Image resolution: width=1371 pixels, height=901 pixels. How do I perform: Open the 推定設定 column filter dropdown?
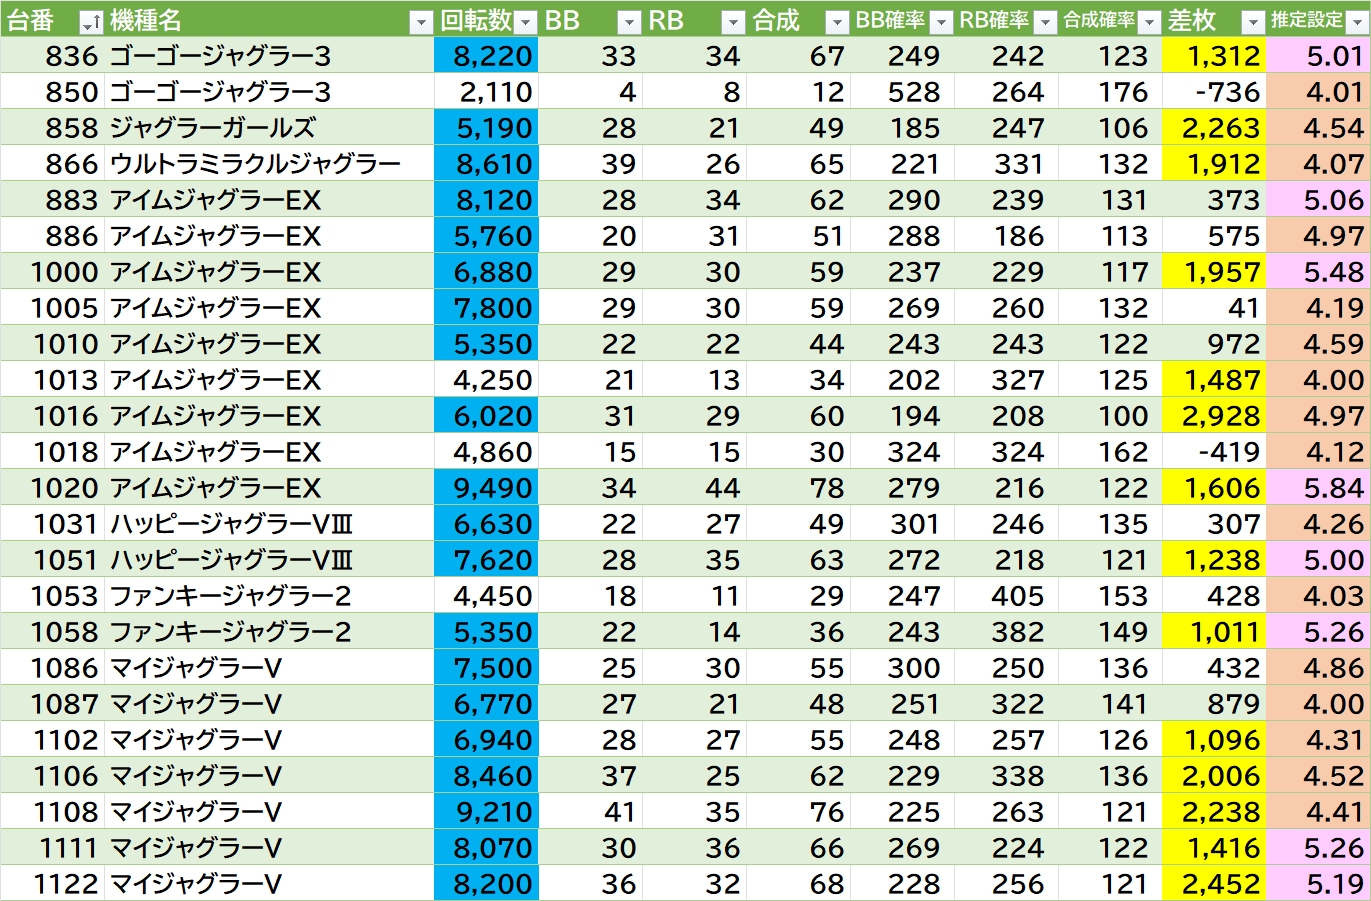[1356, 22]
